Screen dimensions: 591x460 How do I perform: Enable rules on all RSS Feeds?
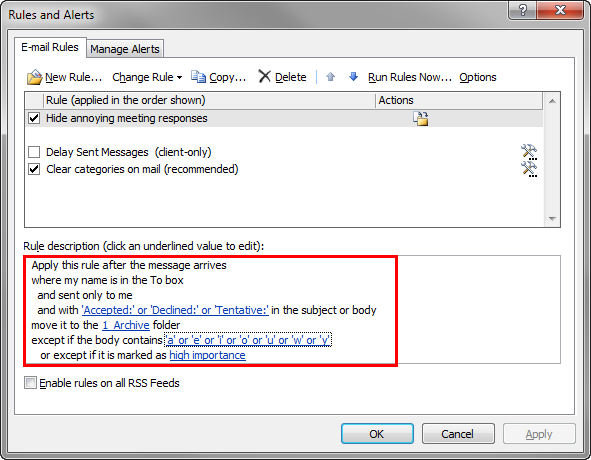(x=30, y=383)
